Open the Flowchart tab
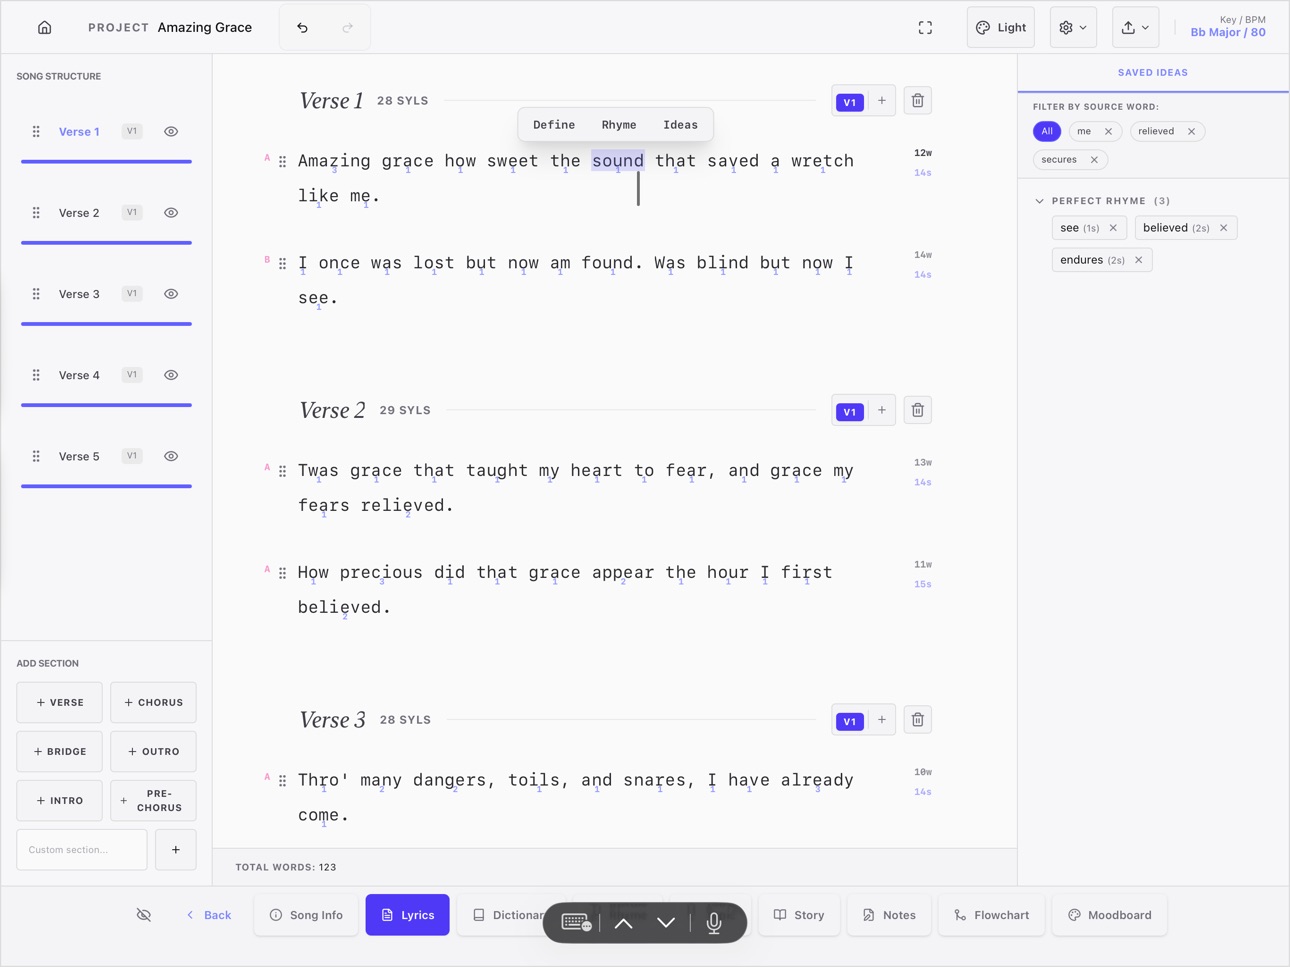1290x967 pixels. (992, 915)
